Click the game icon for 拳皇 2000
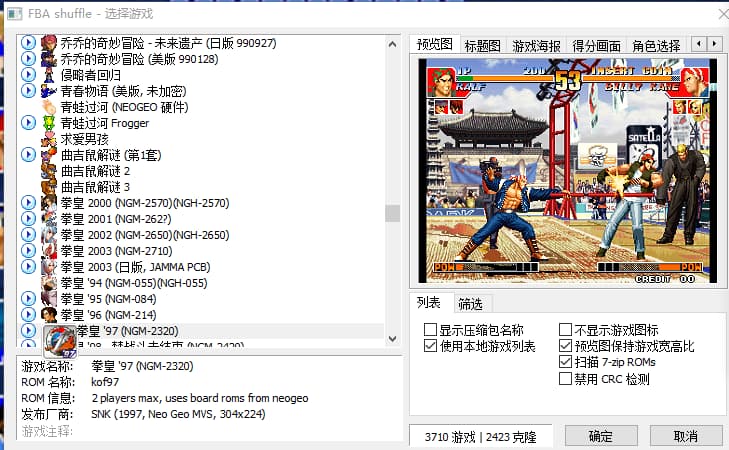 (48, 203)
